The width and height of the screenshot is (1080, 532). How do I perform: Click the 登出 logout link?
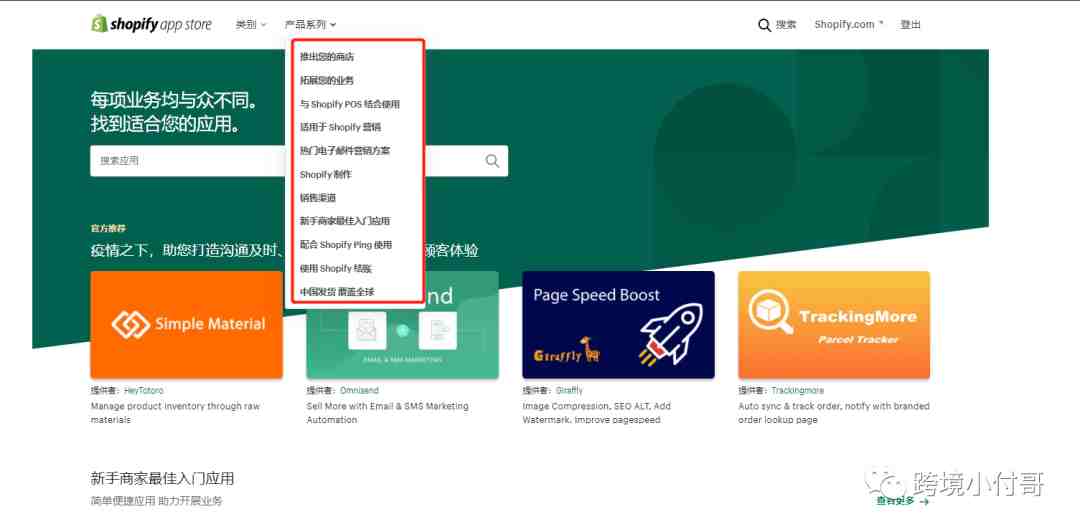pos(910,25)
